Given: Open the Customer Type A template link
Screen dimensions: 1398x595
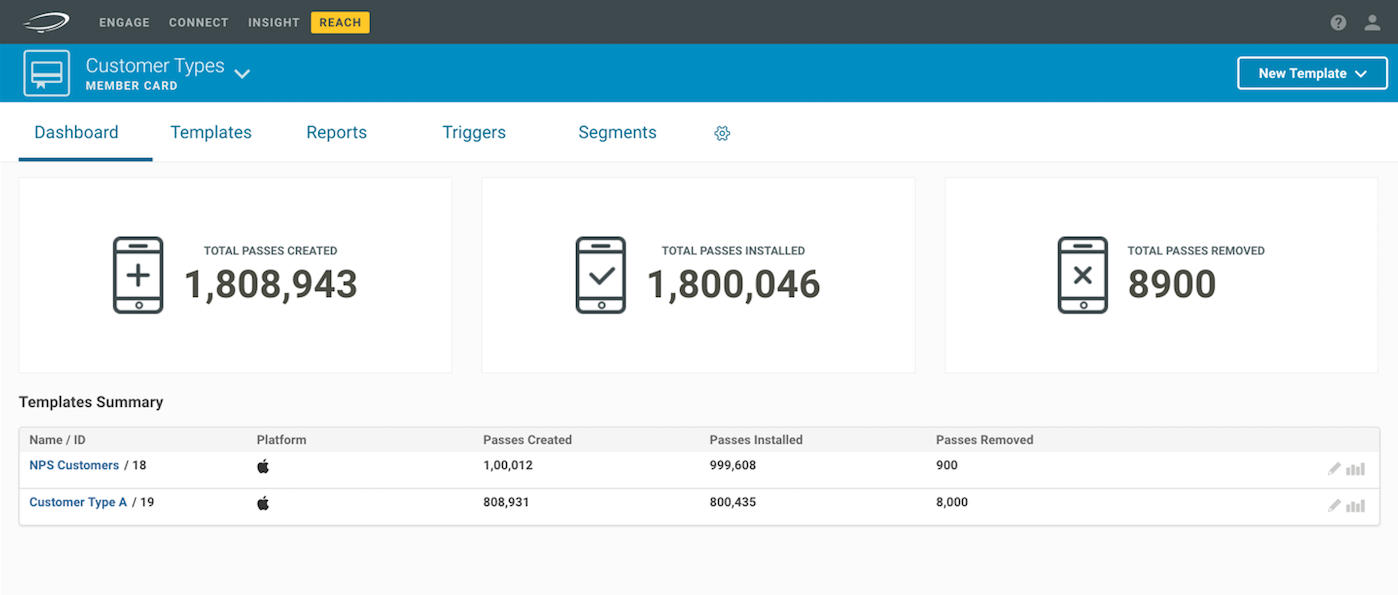Looking at the screenshot, I should (x=78, y=502).
